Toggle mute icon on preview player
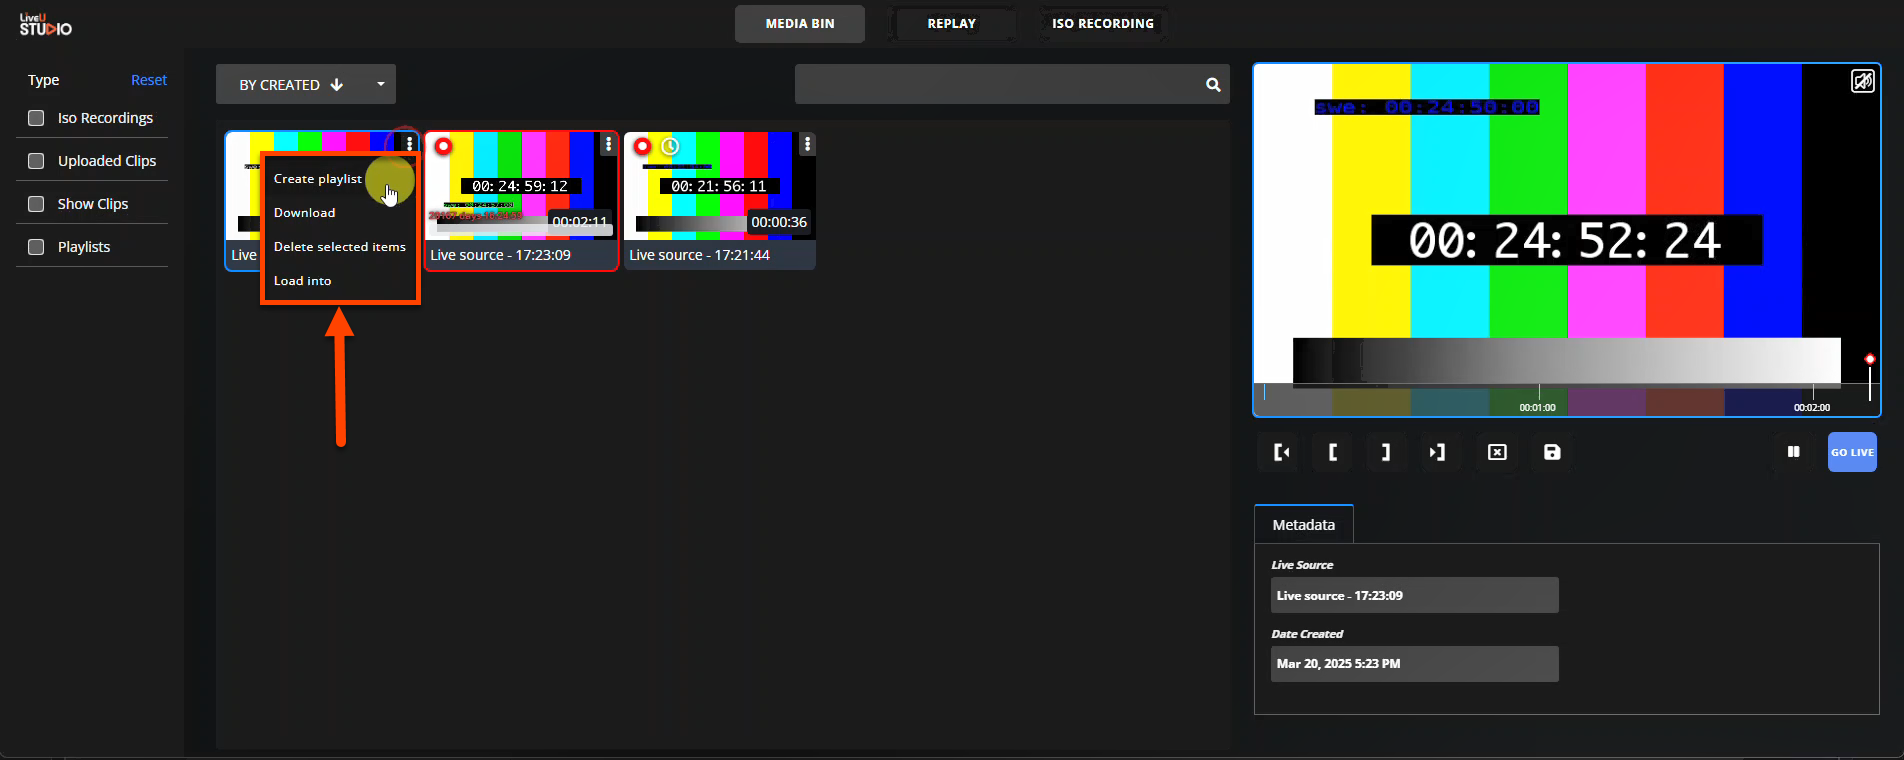This screenshot has height=760, width=1904. coord(1862,81)
